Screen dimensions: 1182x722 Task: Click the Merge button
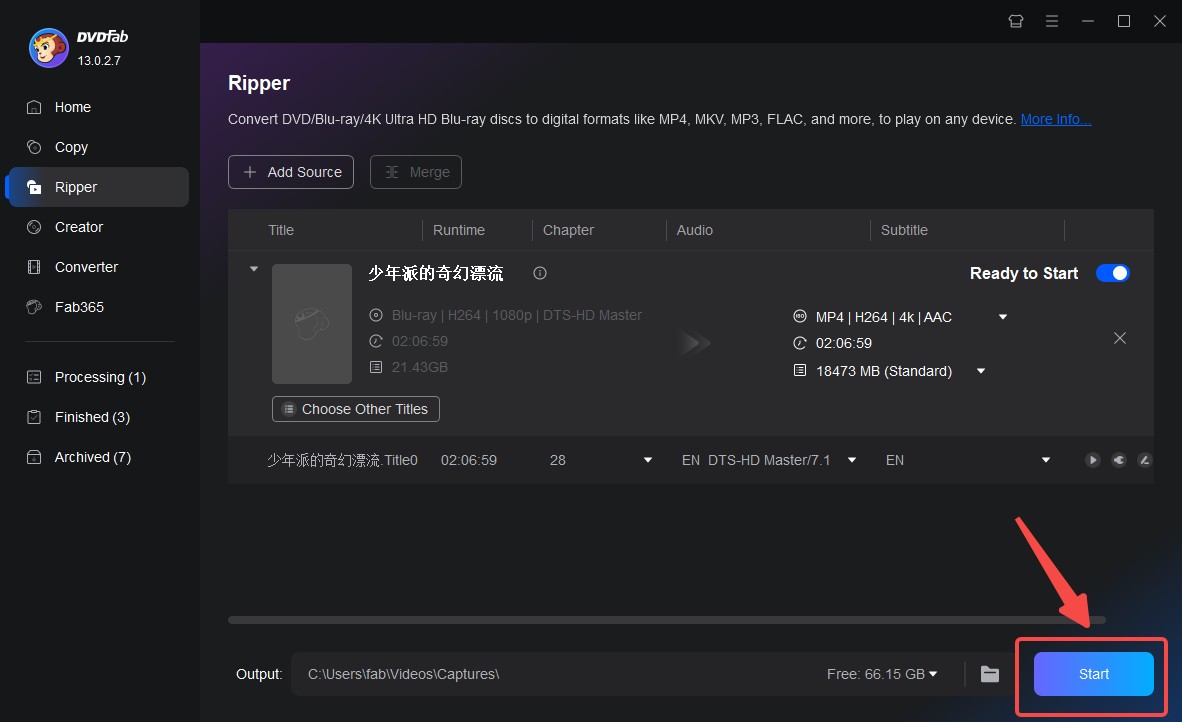(415, 172)
